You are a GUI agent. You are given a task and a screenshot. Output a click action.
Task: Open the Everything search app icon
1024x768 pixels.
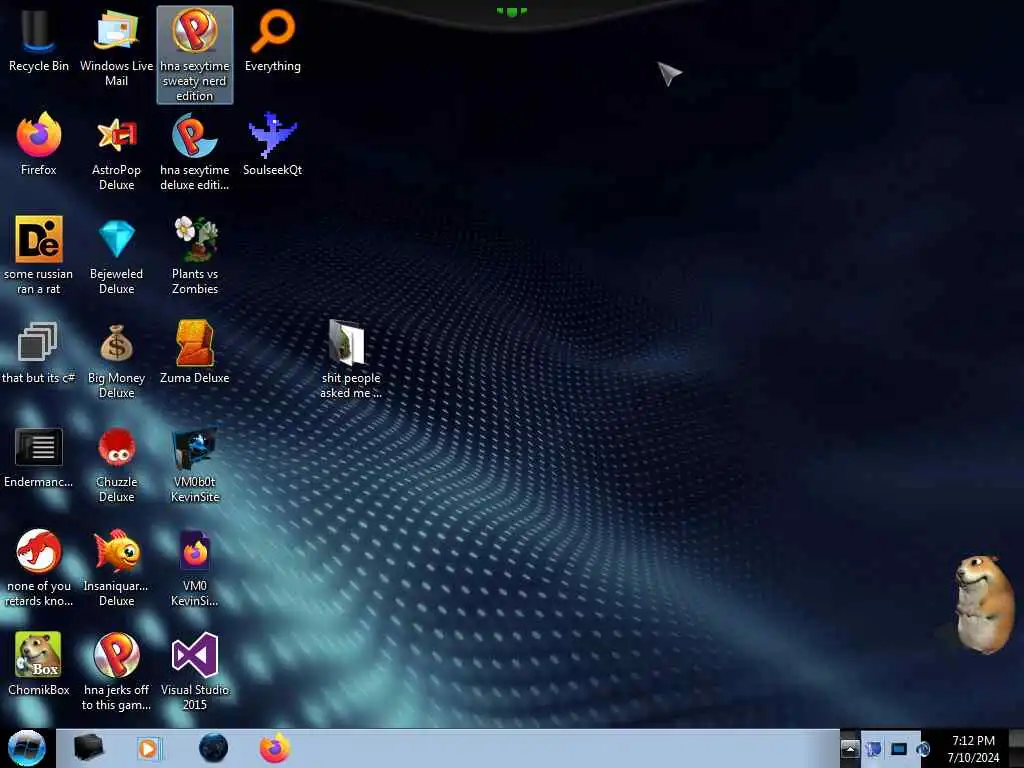click(x=272, y=40)
